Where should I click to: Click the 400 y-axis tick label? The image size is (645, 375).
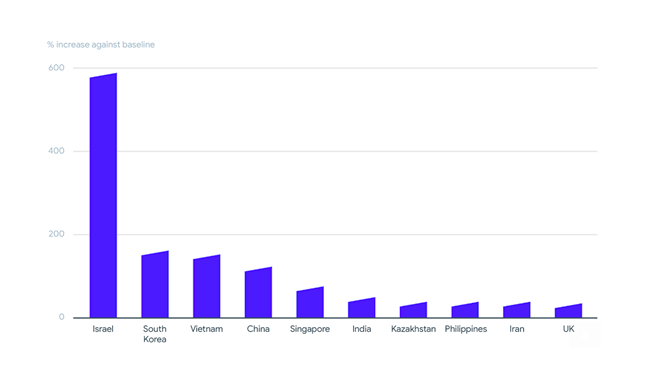(x=56, y=151)
